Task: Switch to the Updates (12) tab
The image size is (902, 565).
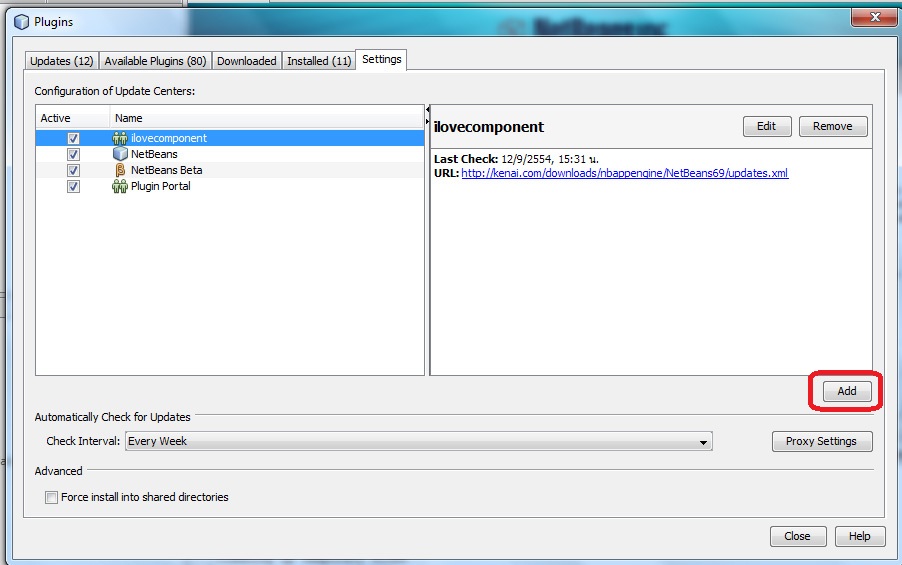Action: (x=62, y=61)
